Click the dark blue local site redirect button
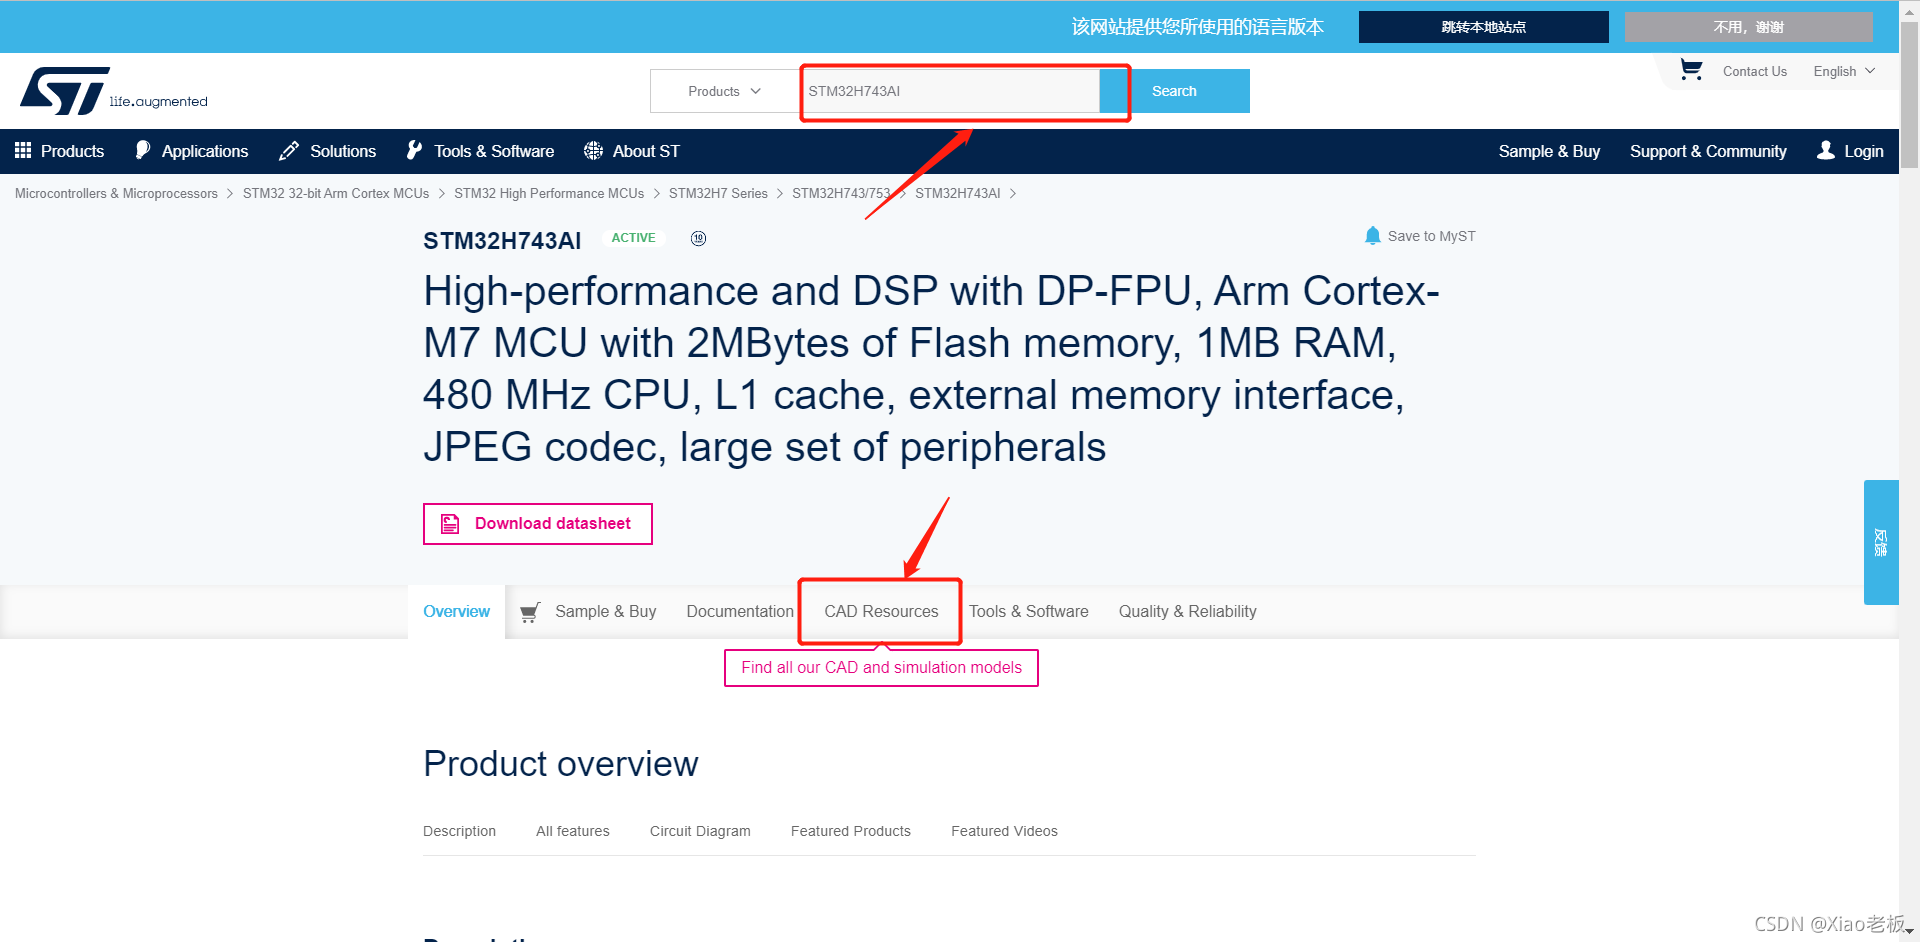 [1484, 27]
